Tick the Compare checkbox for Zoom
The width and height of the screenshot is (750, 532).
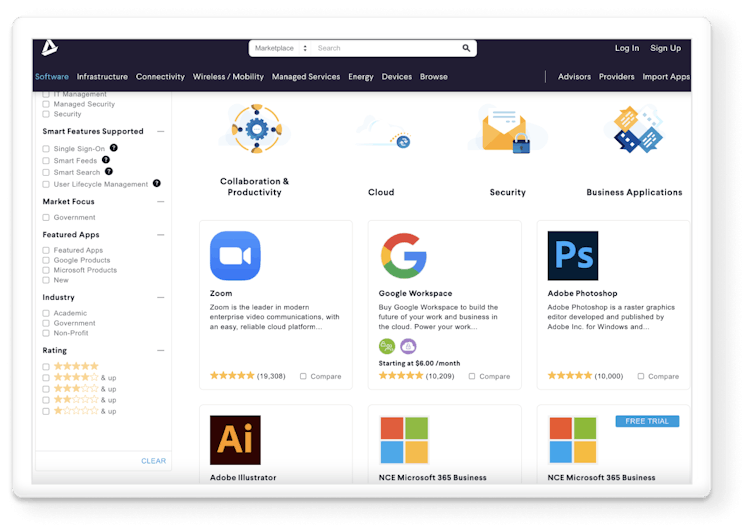305,377
